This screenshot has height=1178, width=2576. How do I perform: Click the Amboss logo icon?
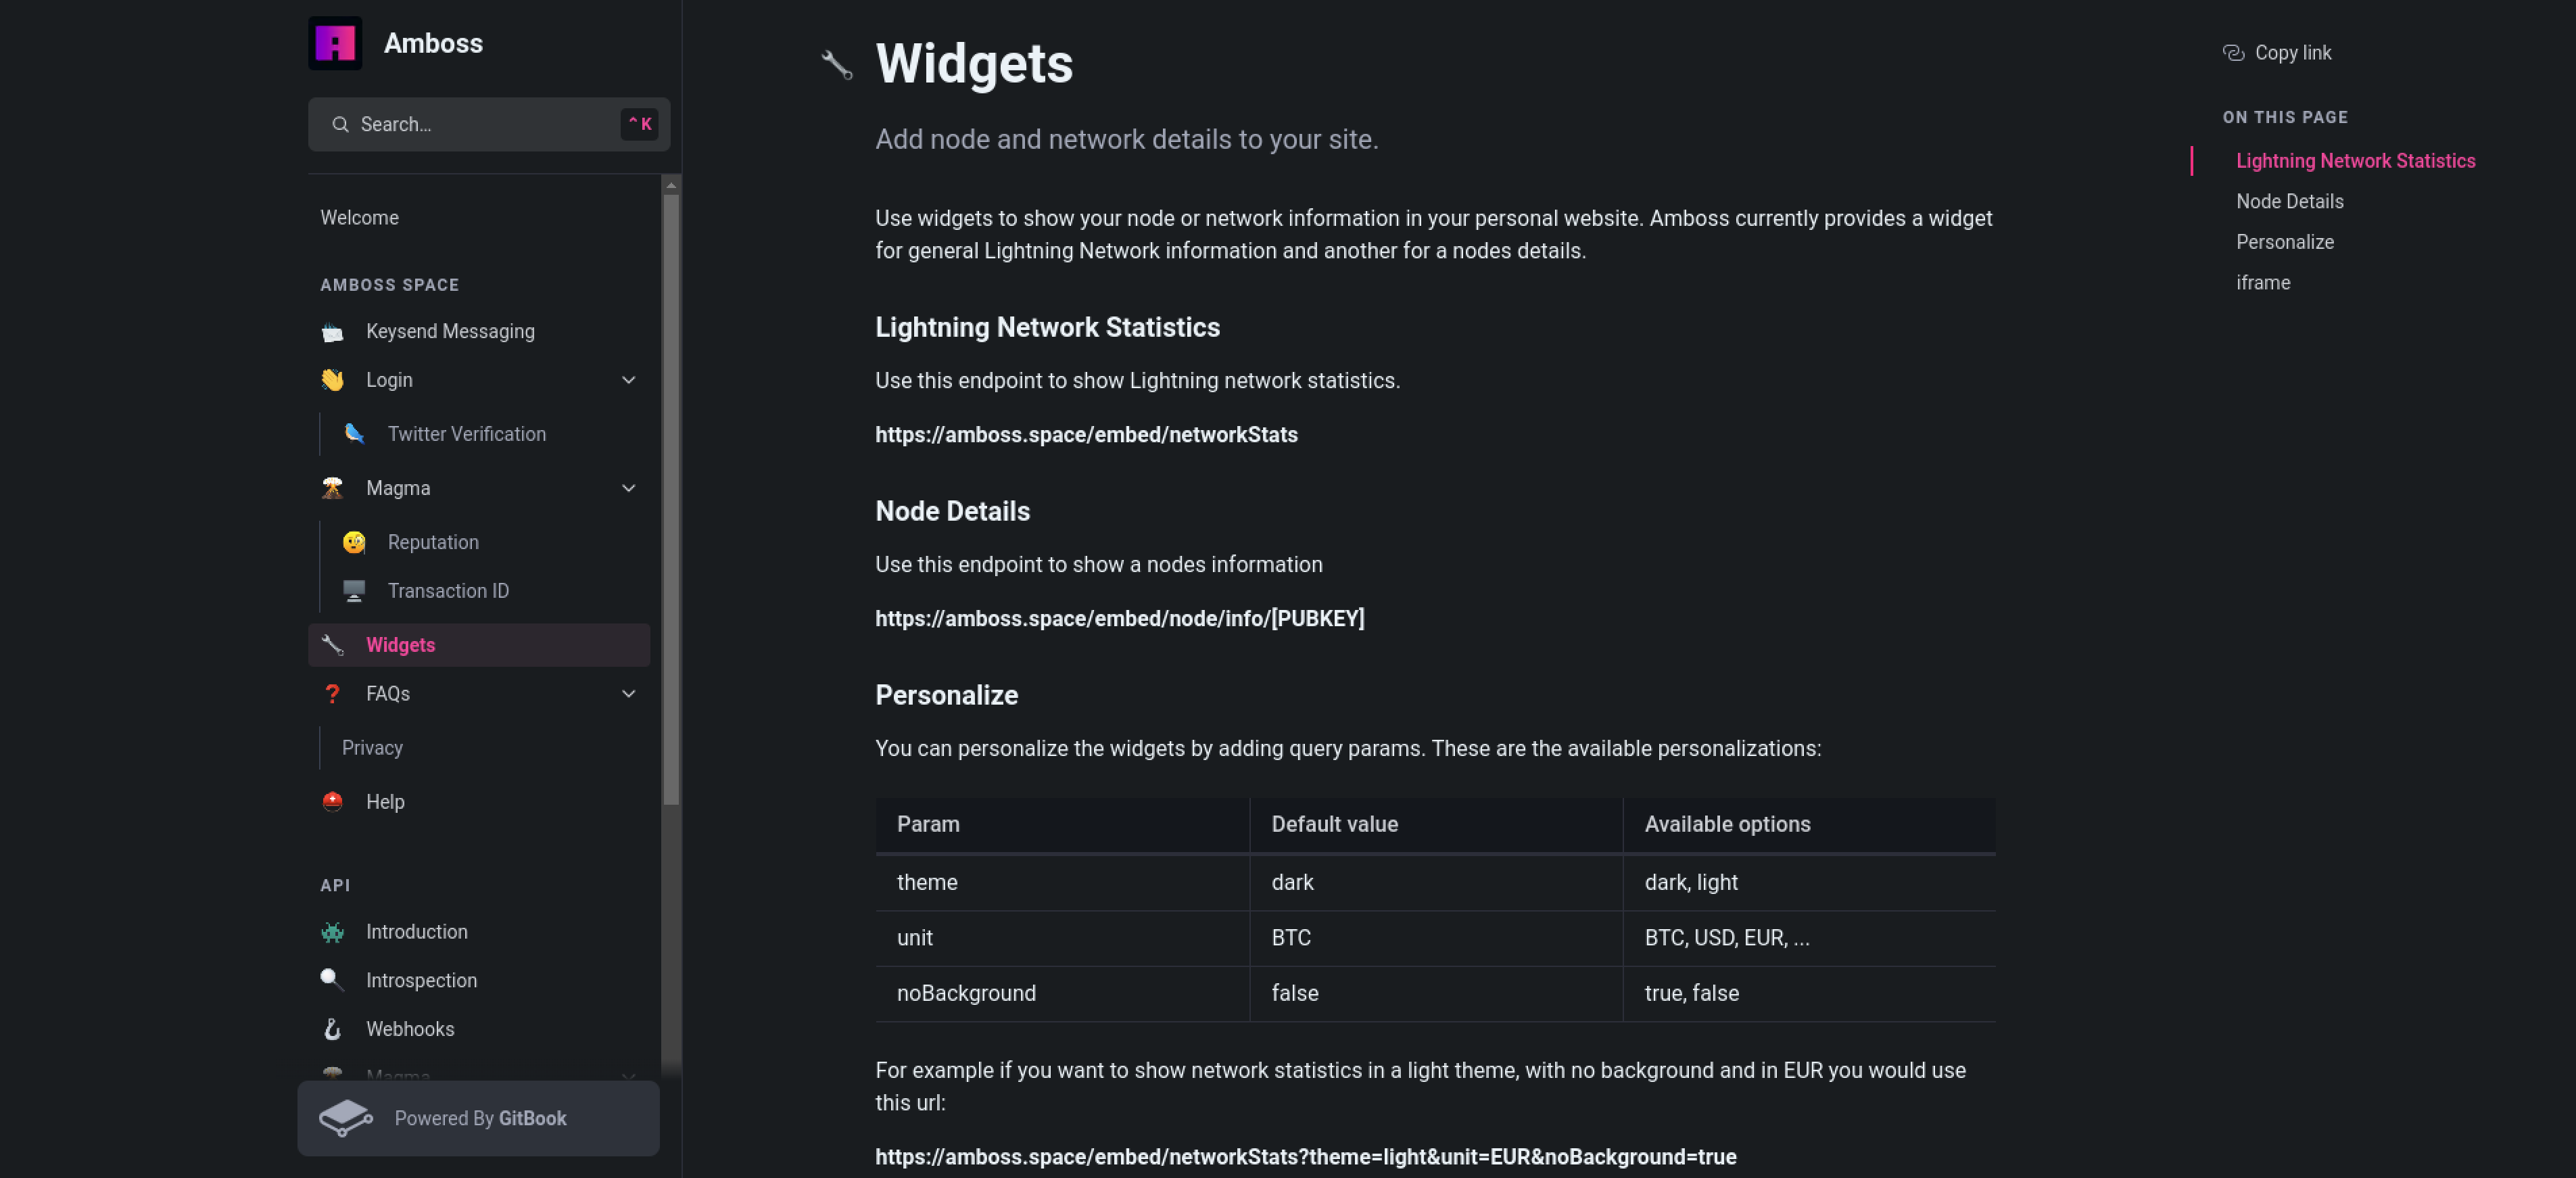point(335,43)
